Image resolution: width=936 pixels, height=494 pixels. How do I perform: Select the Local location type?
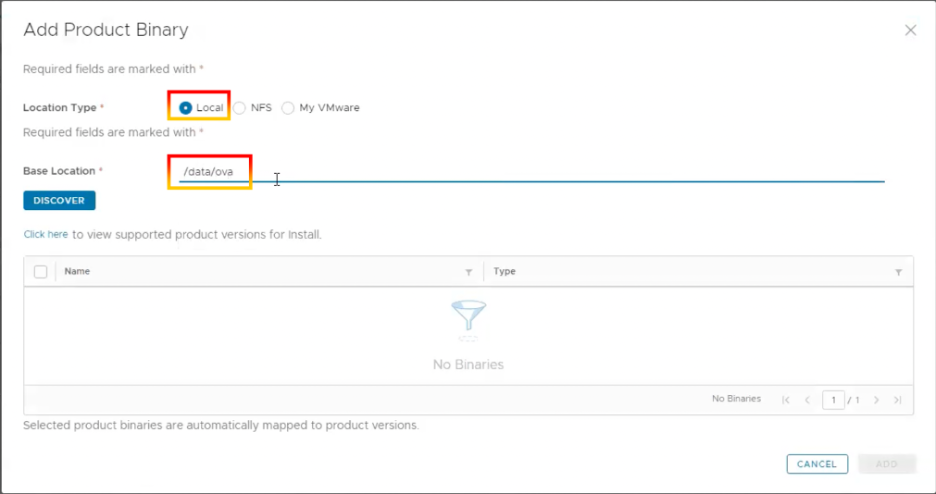185,108
